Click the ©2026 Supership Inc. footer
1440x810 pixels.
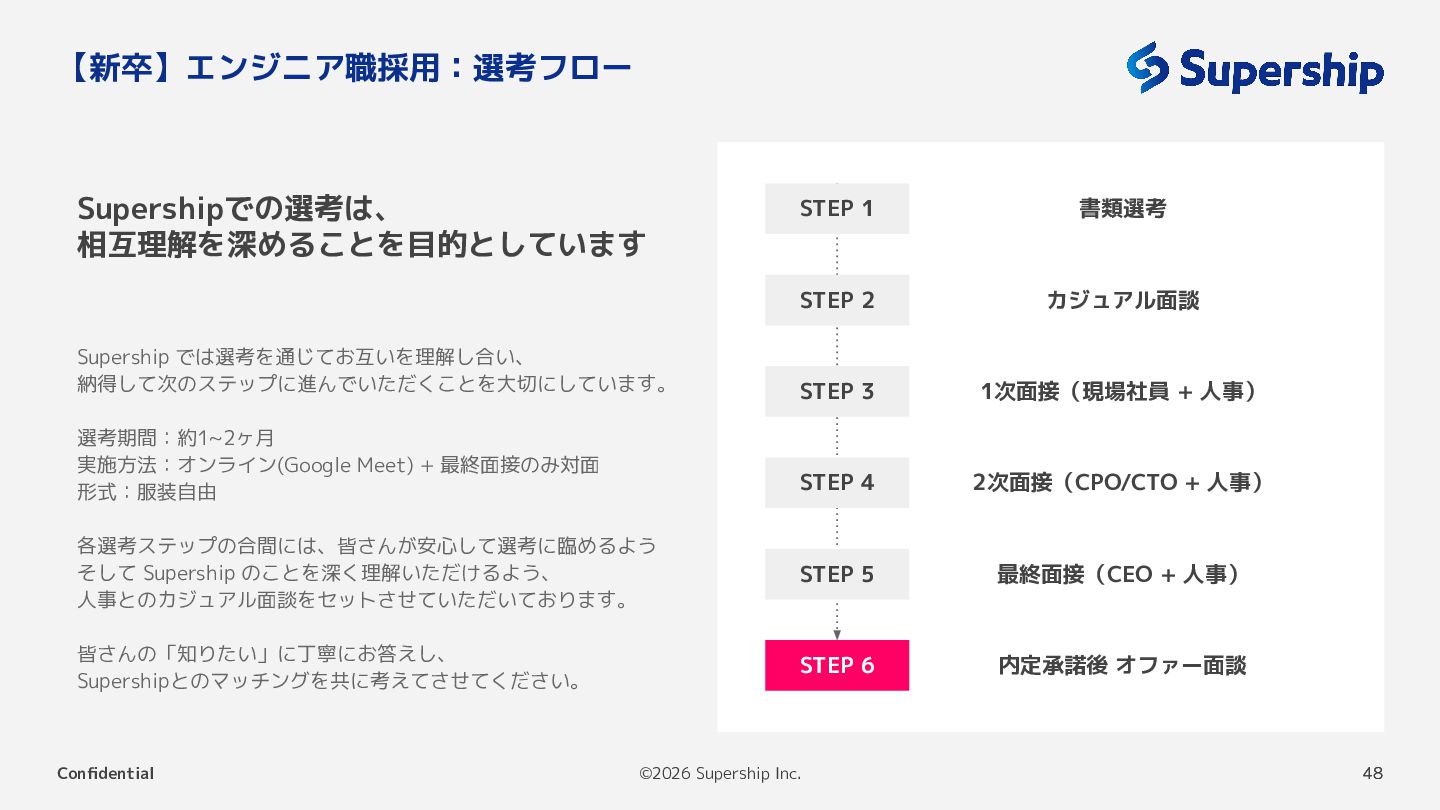(720, 773)
